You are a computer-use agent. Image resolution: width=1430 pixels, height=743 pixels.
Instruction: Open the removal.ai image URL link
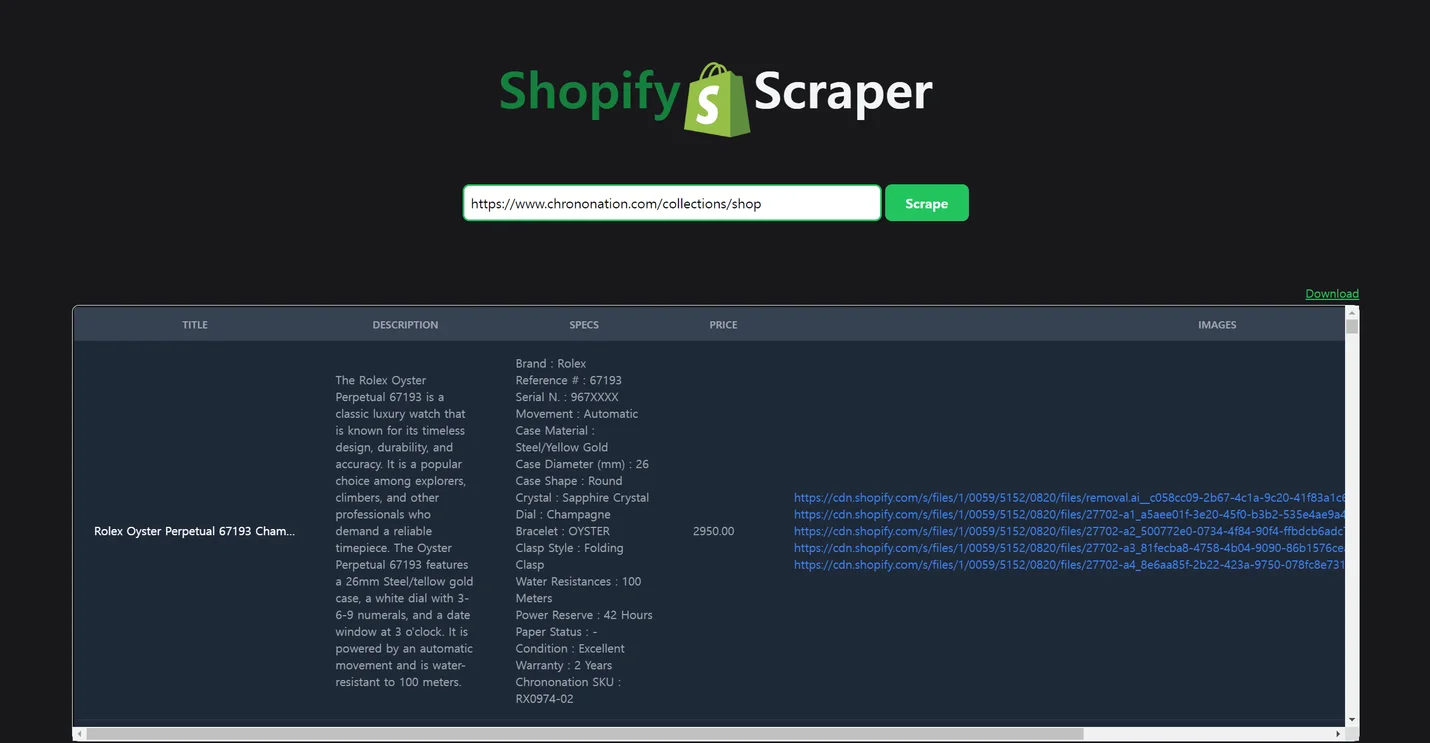tap(1069, 497)
